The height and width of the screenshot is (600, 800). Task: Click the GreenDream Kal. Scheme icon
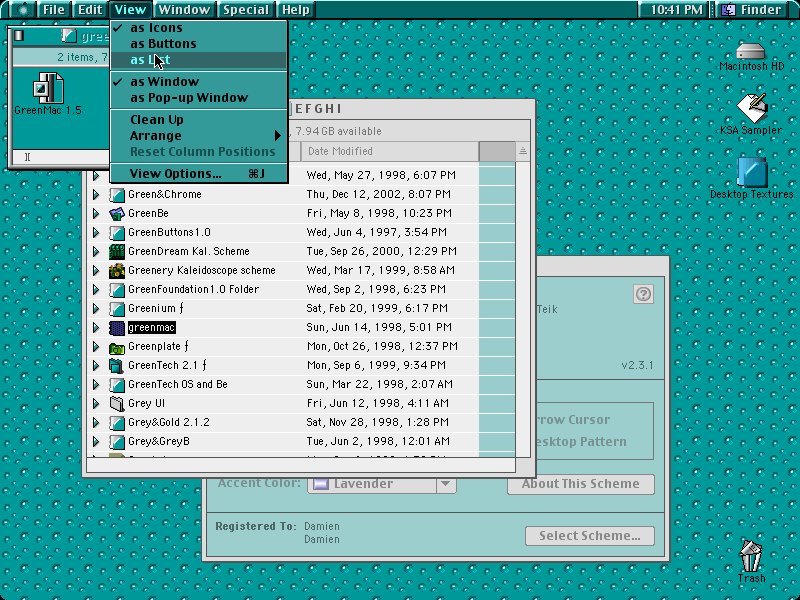(x=117, y=252)
